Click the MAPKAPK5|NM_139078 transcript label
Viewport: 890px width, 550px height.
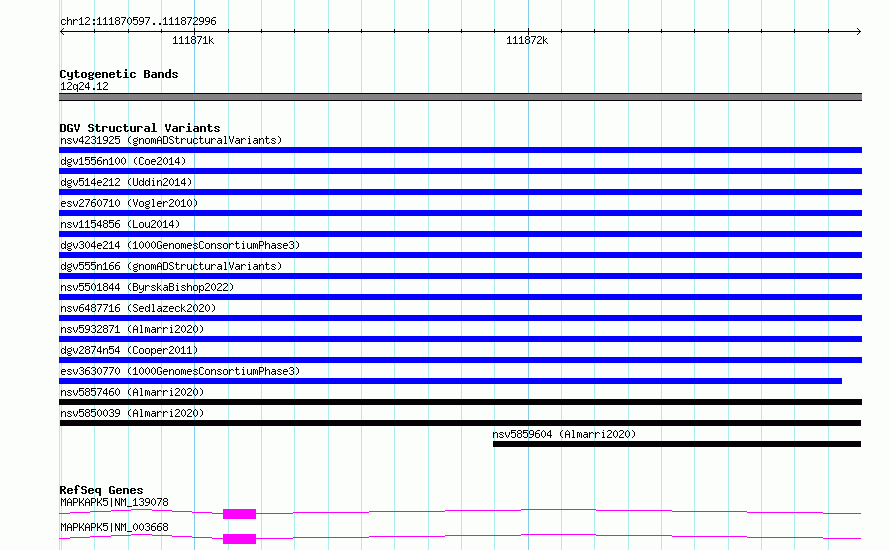[x=114, y=502]
